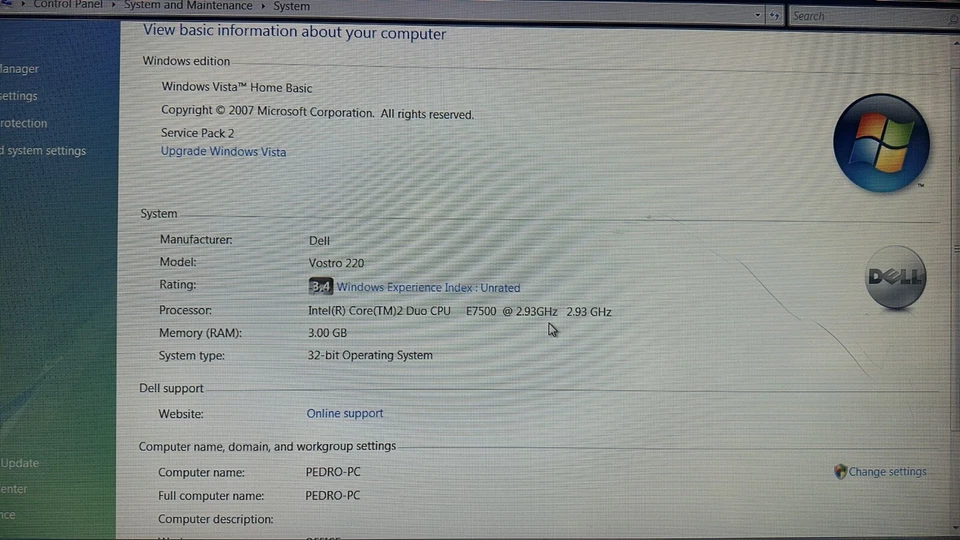The width and height of the screenshot is (960, 540).
Task: Click the Dell logo badge
Action: pos(895,277)
